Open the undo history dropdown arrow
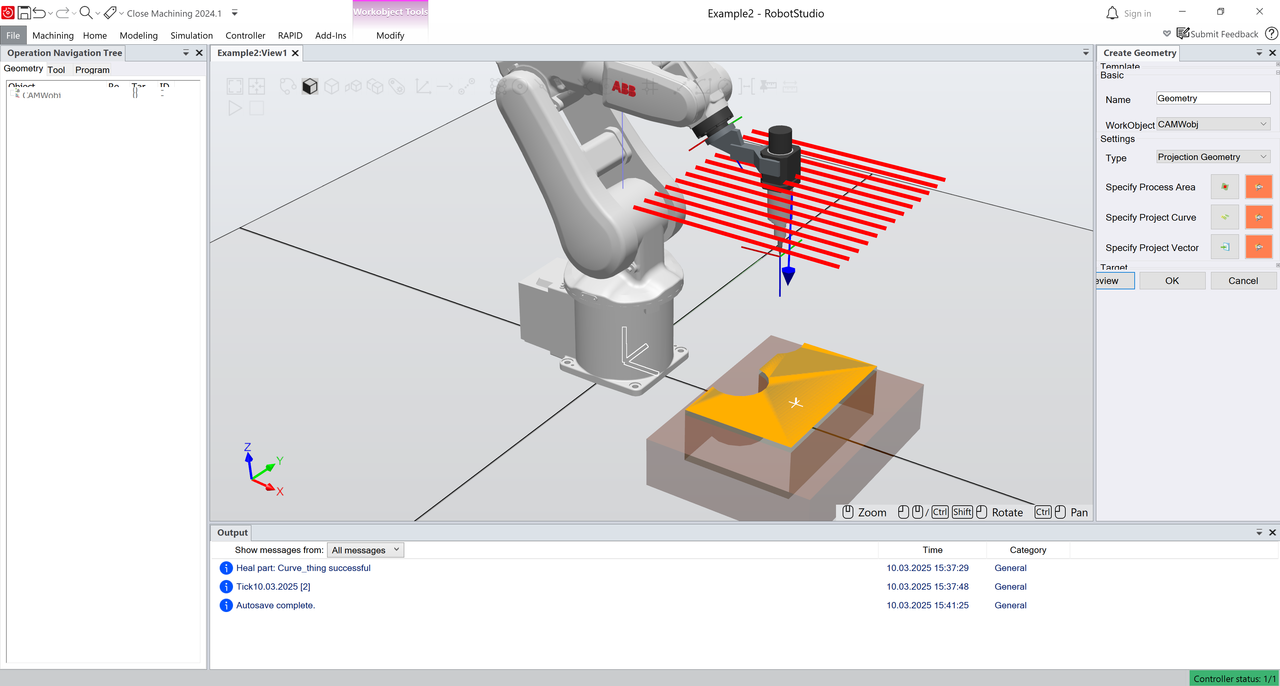The image size is (1280, 686). (x=50, y=14)
